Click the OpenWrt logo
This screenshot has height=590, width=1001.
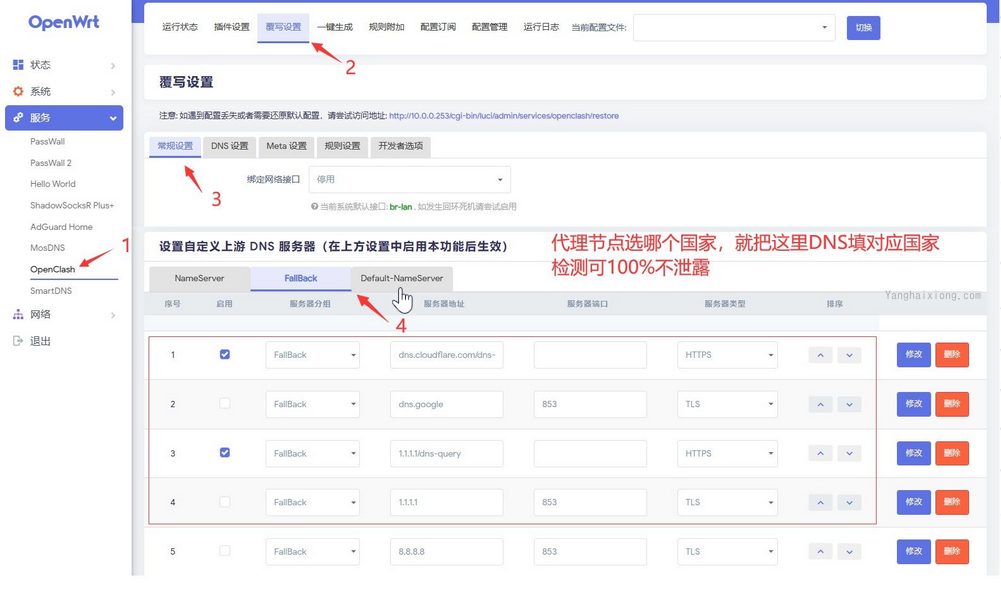pos(64,22)
